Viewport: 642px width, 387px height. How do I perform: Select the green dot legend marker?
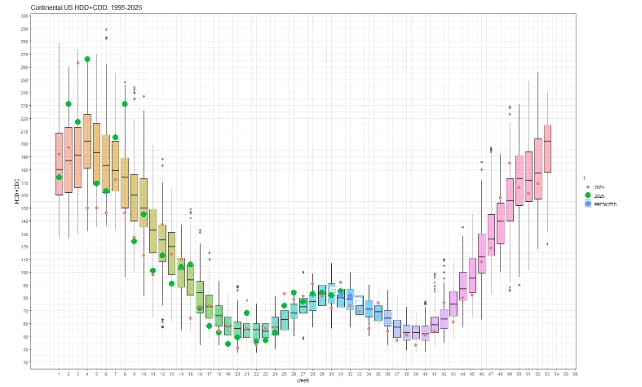[588, 195]
